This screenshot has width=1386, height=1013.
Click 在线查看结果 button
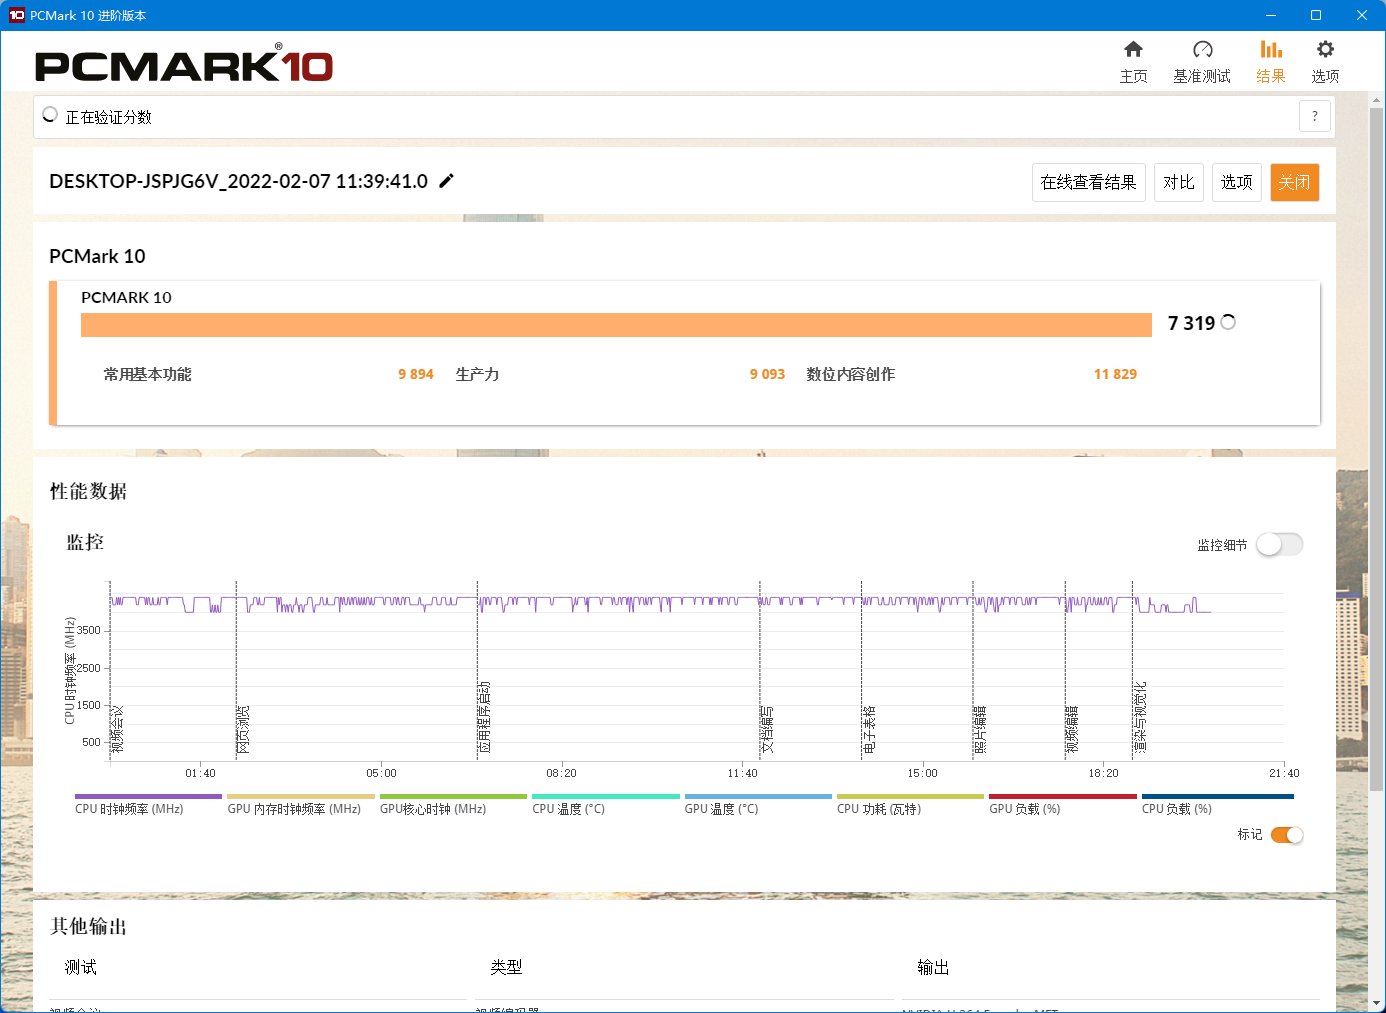1088,182
